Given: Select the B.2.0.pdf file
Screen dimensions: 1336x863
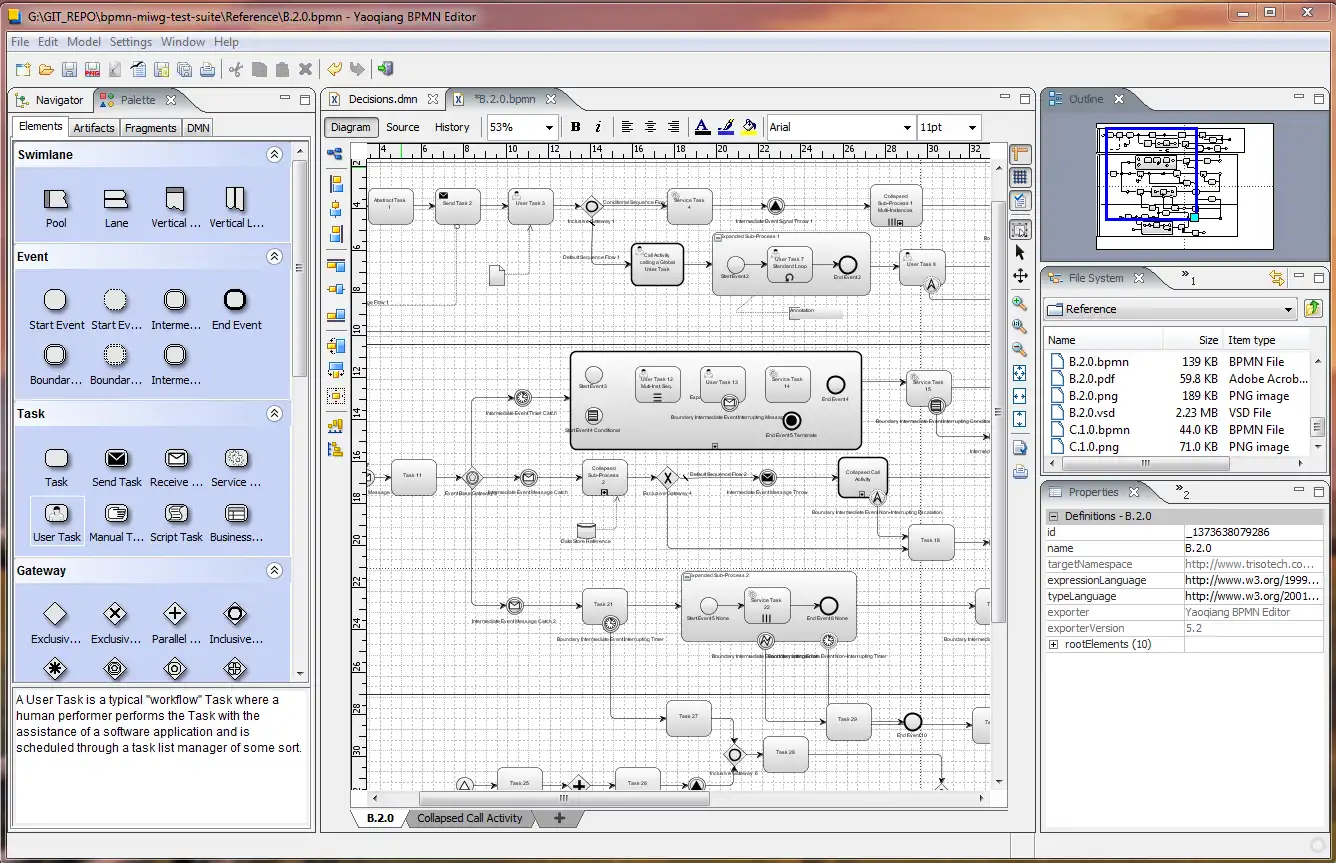Looking at the screenshot, I should [1092, 379].
